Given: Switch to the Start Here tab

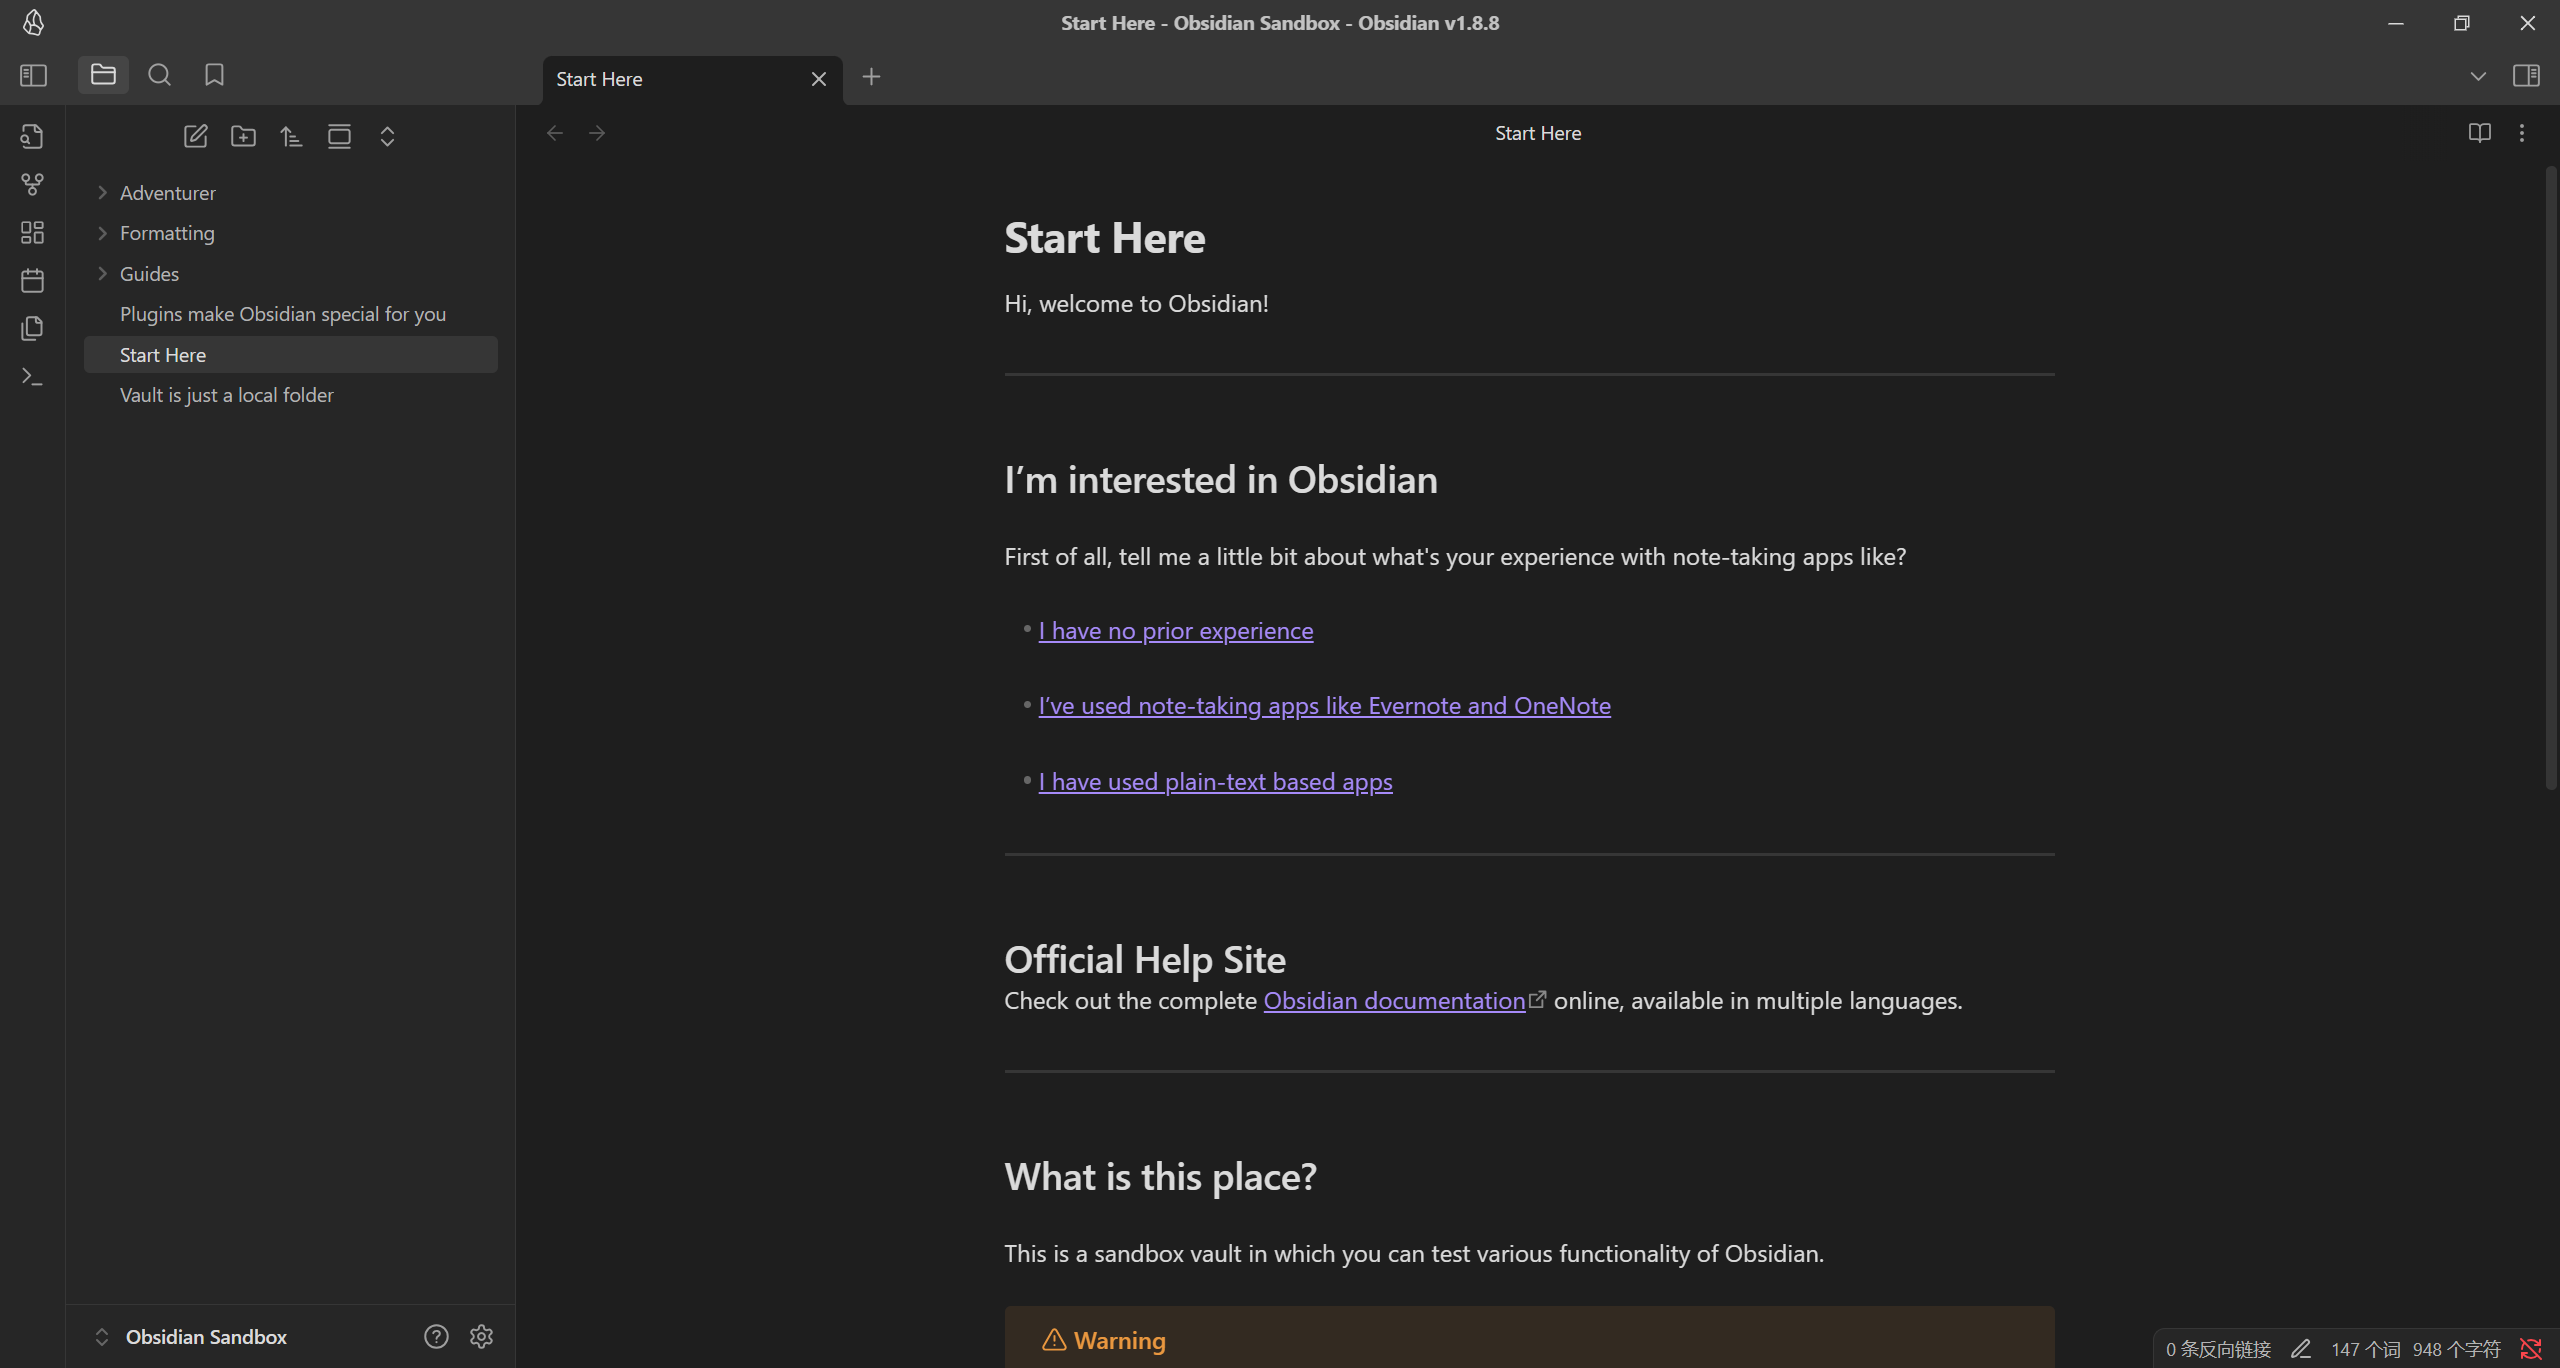Looking at the screenshot, I should pyautogui.click(x=693, y=79).
